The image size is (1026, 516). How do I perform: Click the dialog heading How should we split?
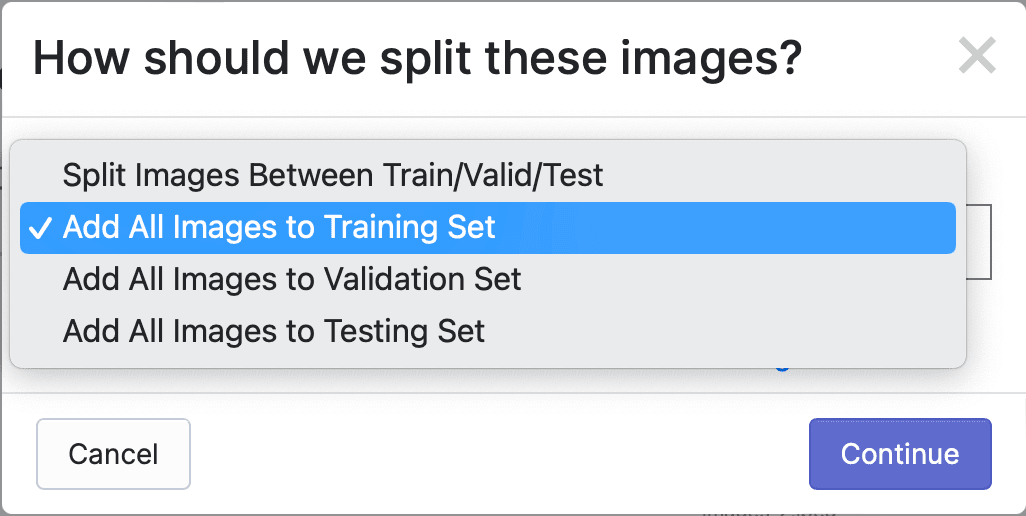[417, 58]
